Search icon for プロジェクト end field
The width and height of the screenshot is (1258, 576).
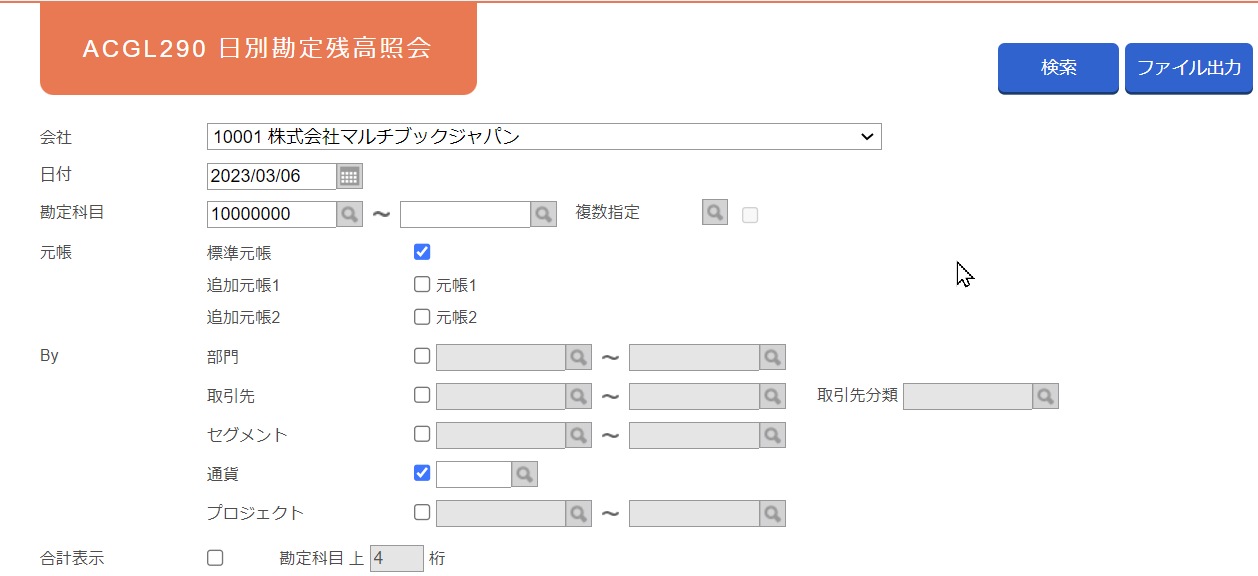click(772, 513)
